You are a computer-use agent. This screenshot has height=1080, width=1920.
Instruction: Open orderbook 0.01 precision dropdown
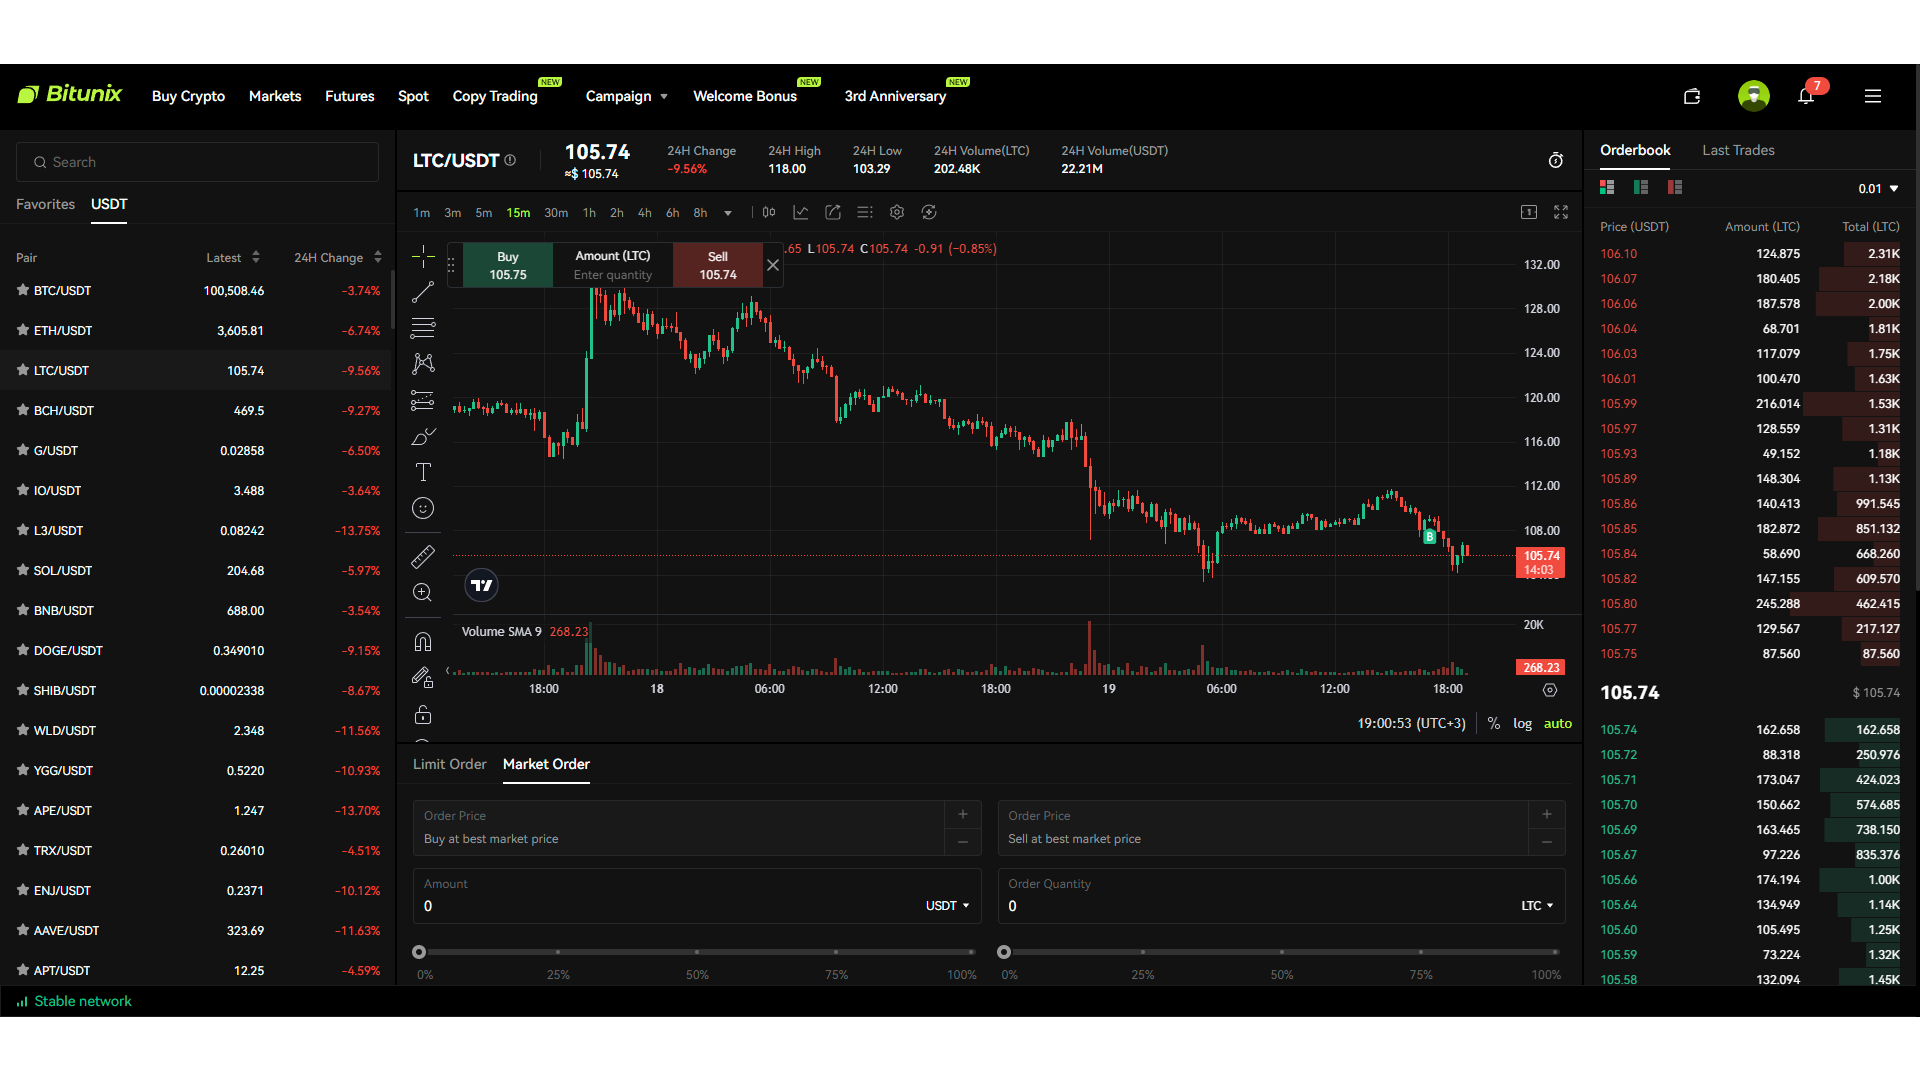point(1878,188)
